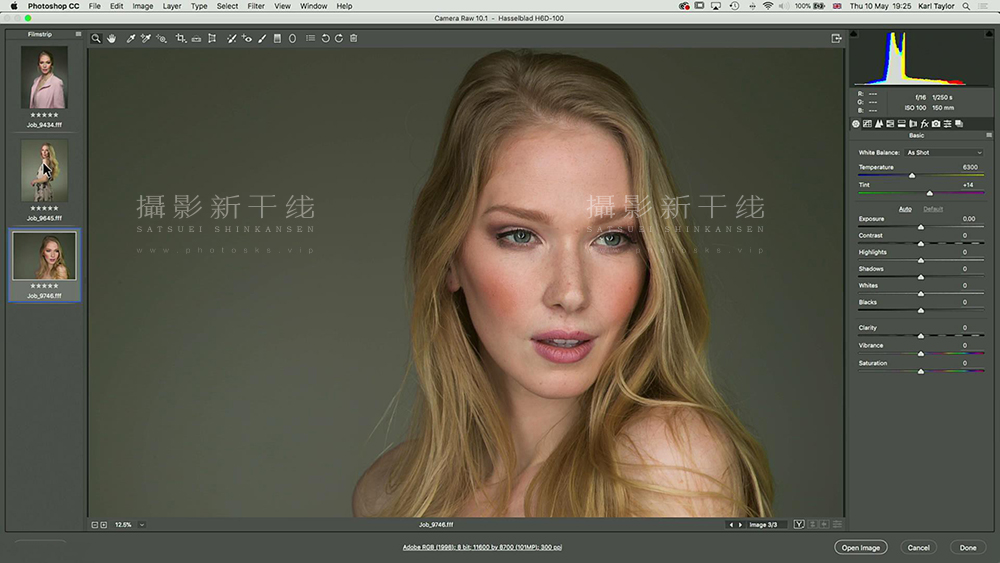Open workflow options link Adobe RGB (1998)
The image size is (1000, 563).
(482, 547)
